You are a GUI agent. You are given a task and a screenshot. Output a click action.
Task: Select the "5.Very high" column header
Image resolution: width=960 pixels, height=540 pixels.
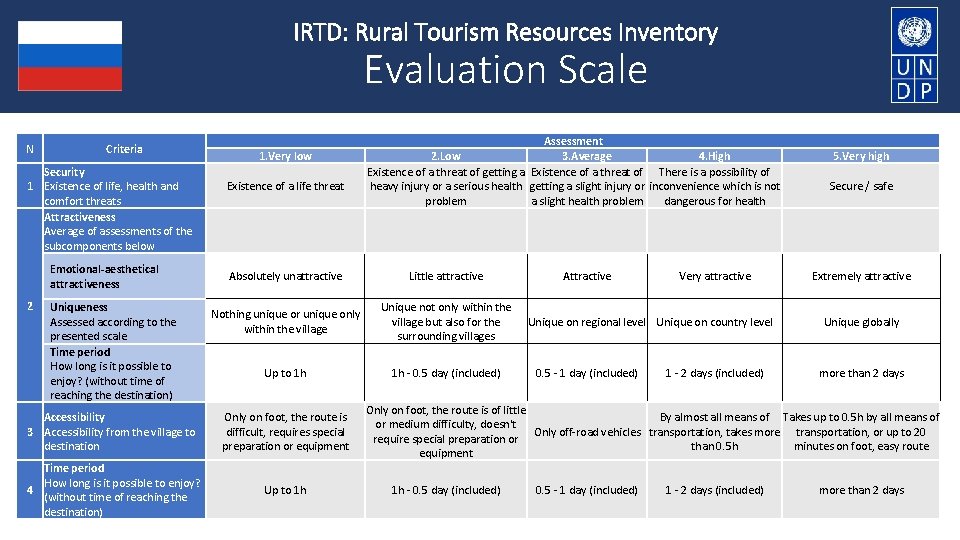tap(861, 156)
